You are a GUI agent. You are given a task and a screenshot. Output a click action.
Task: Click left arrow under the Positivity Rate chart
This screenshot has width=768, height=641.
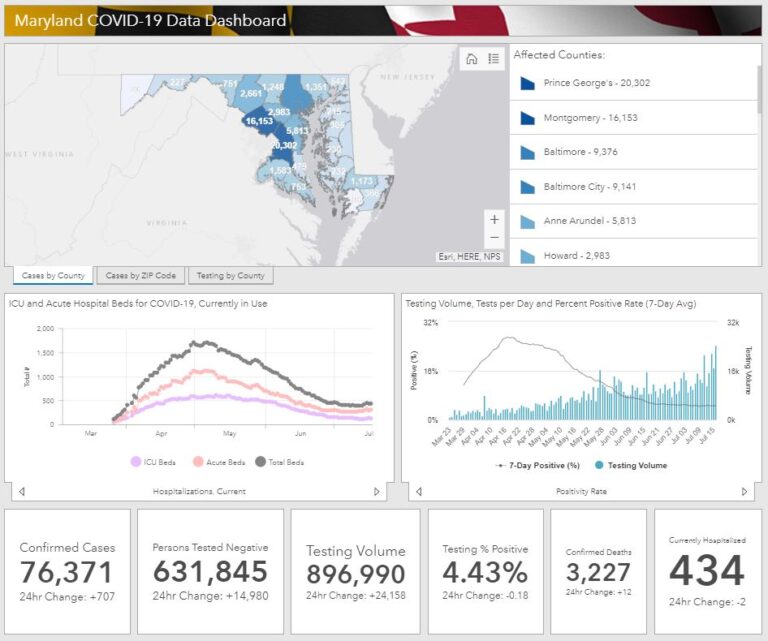tap(418, 491)
